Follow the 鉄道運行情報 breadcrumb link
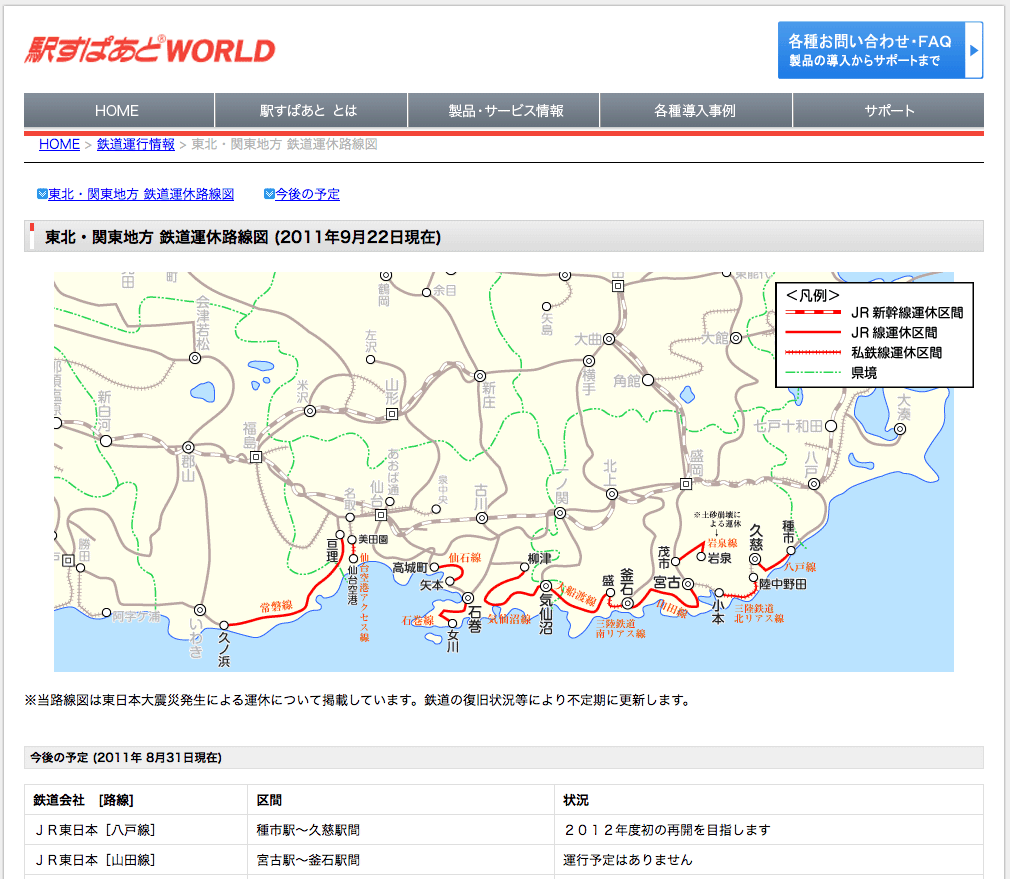Image resolution: width=1010 pixels, height=879 pixels. coord(136,144)
